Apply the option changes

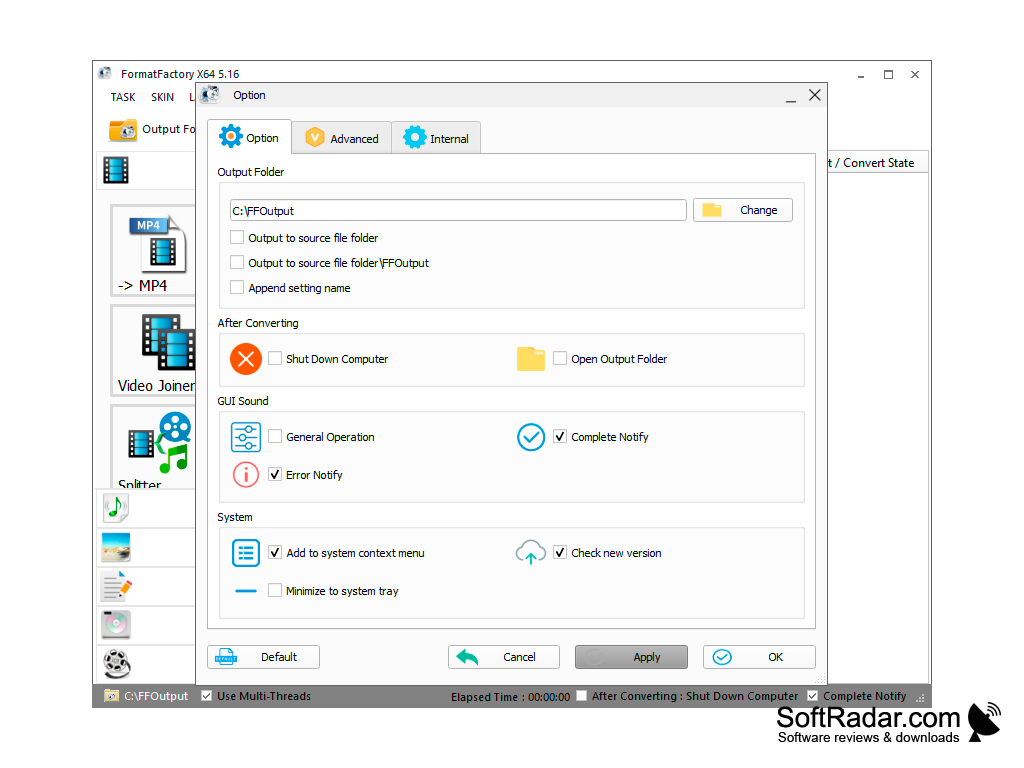point(631,657)
